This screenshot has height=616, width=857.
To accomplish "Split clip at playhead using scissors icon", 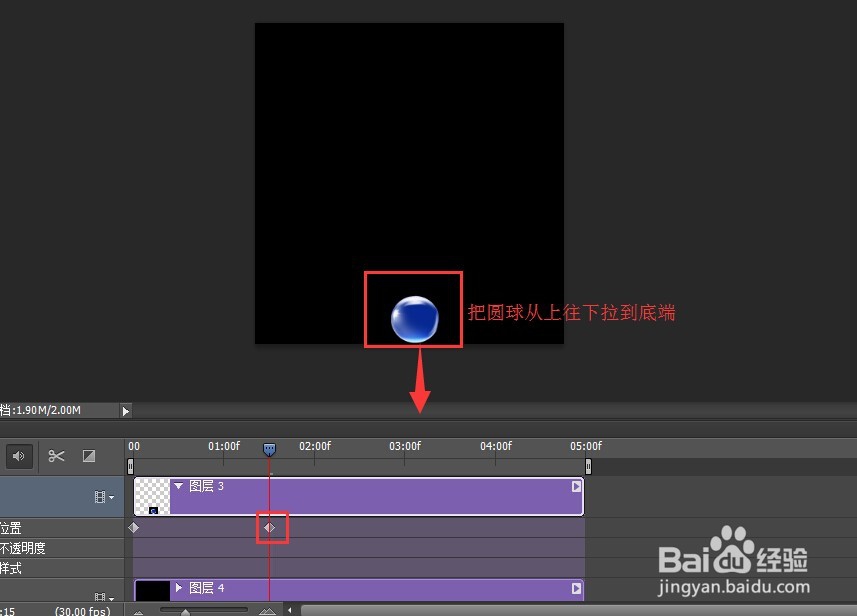I will click(58, 456).
